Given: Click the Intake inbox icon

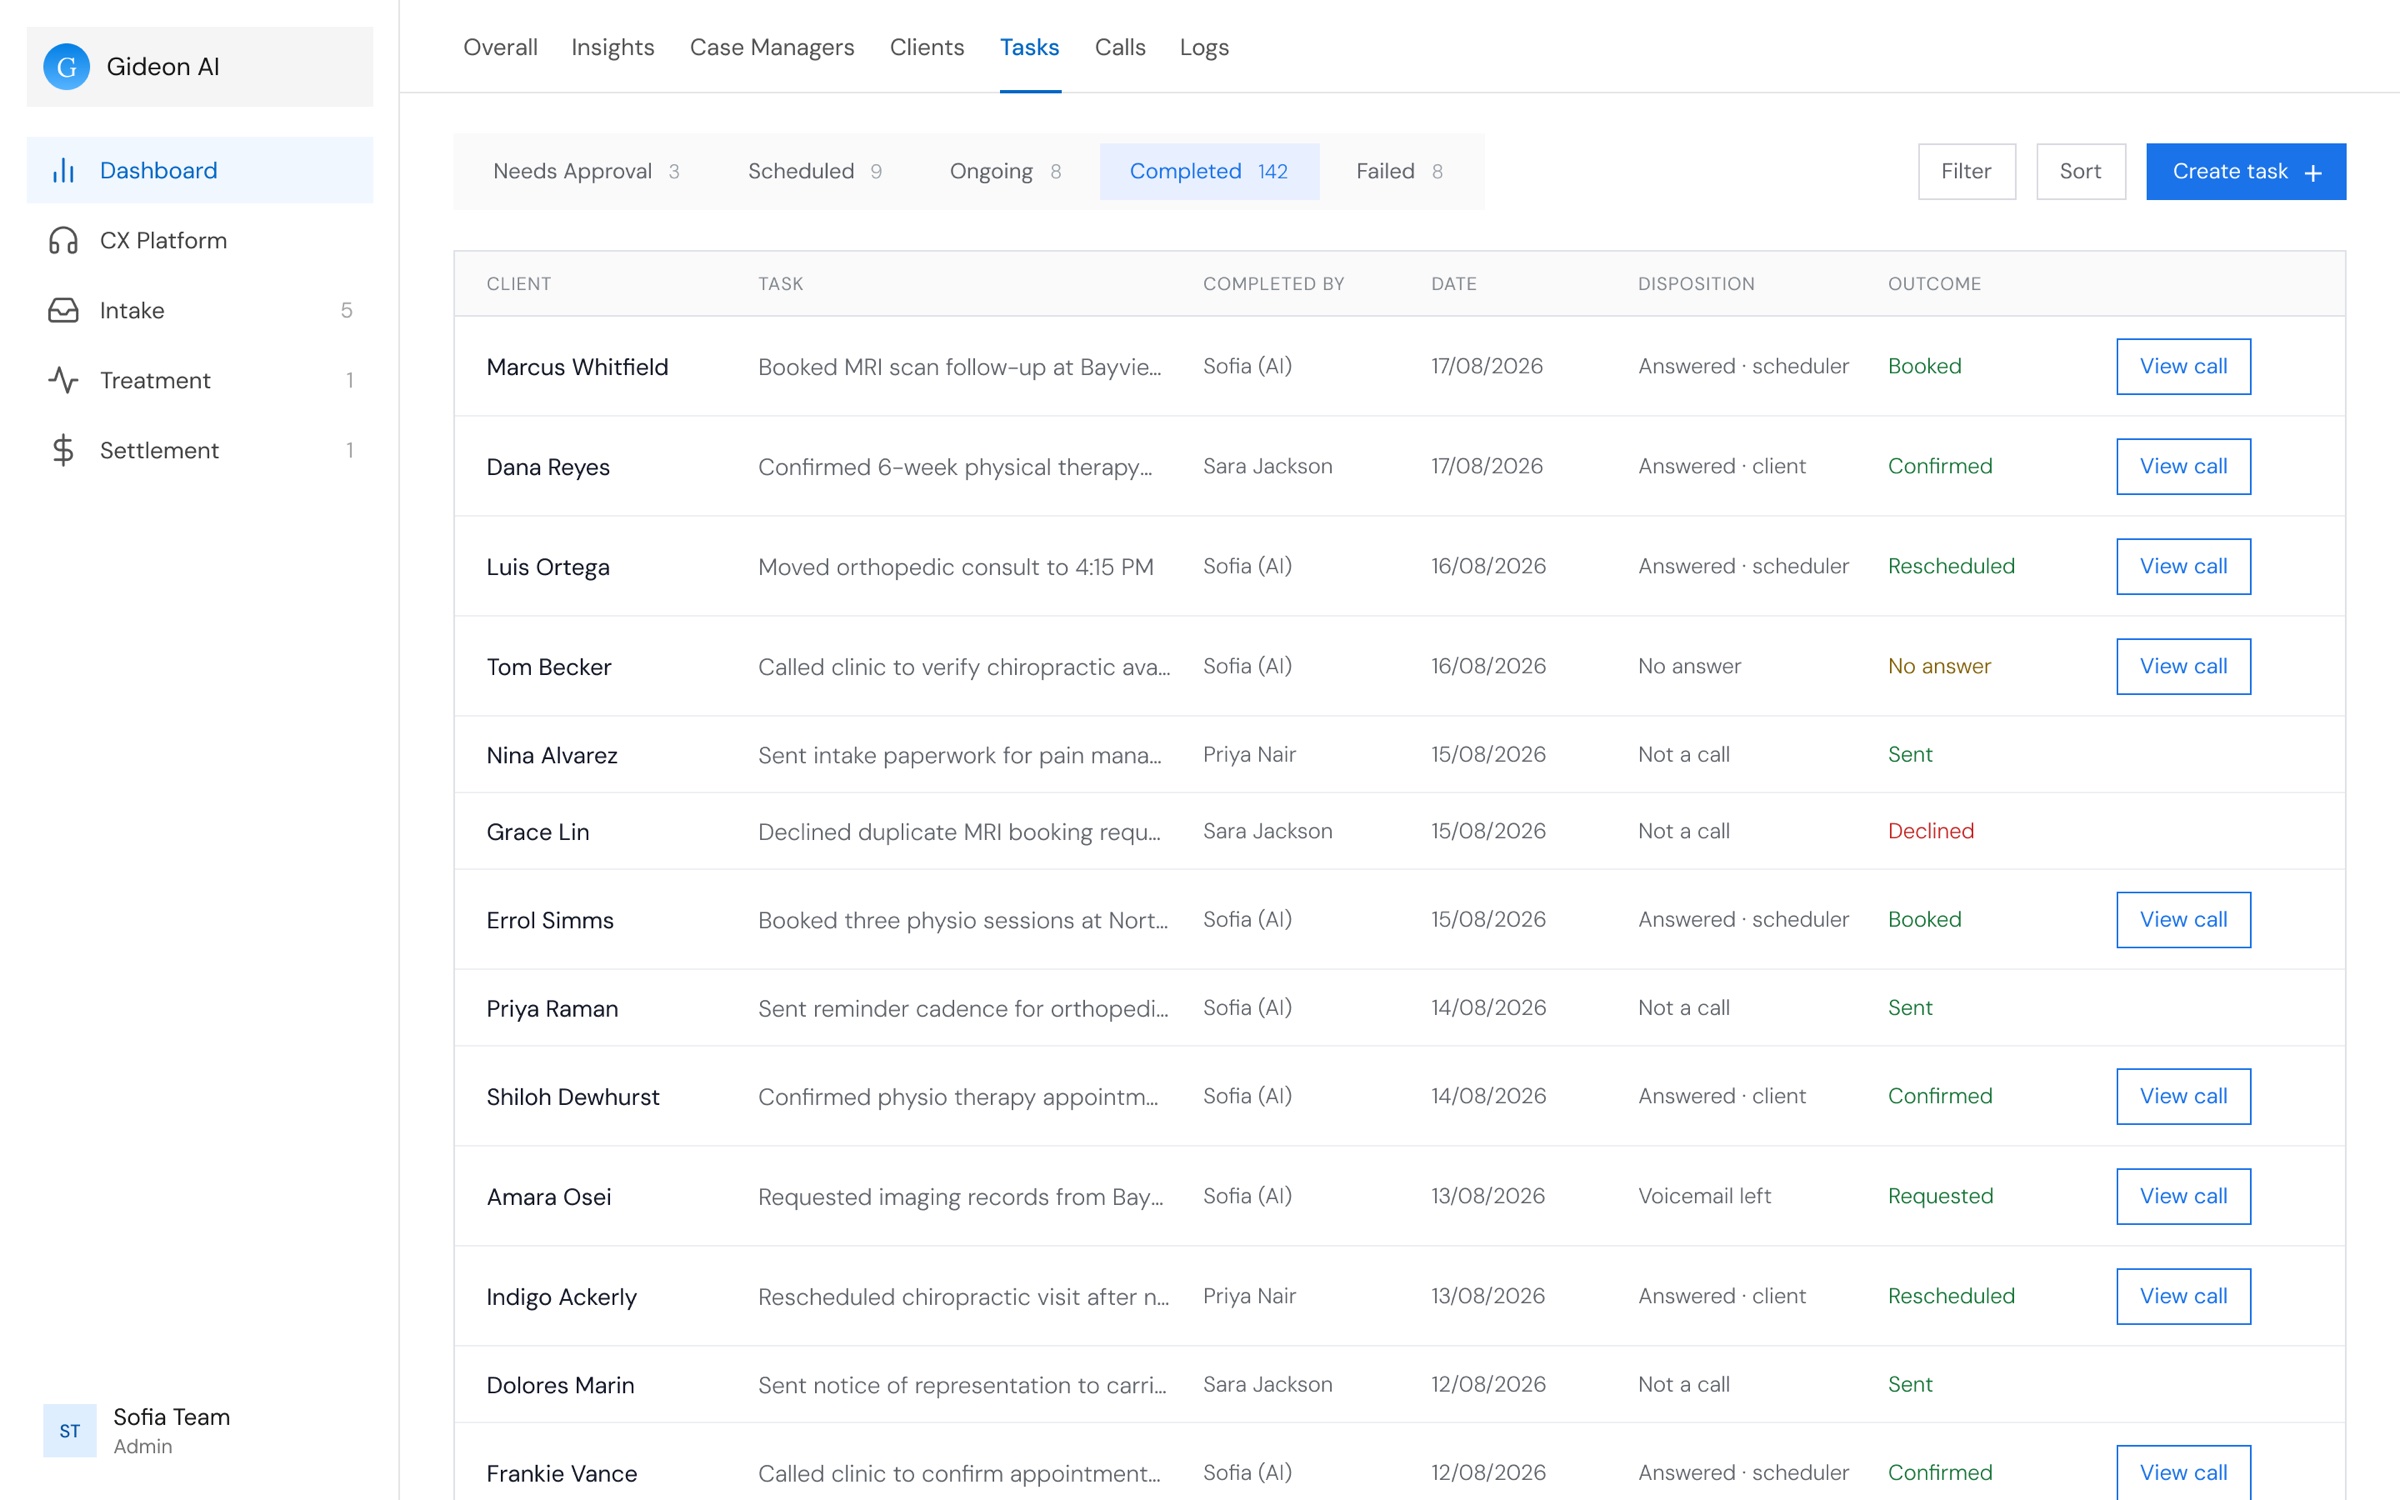Looking at the screenshot, I should (63, 310).
